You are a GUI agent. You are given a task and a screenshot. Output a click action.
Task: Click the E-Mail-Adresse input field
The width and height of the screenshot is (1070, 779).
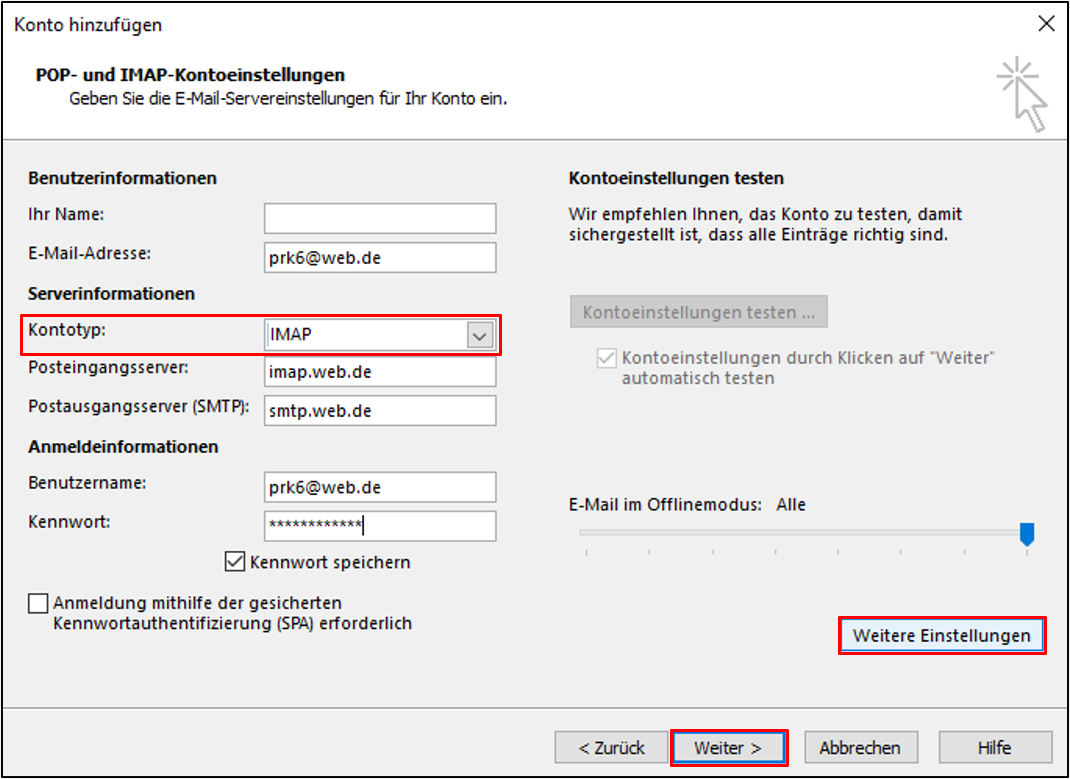(380, 257)
